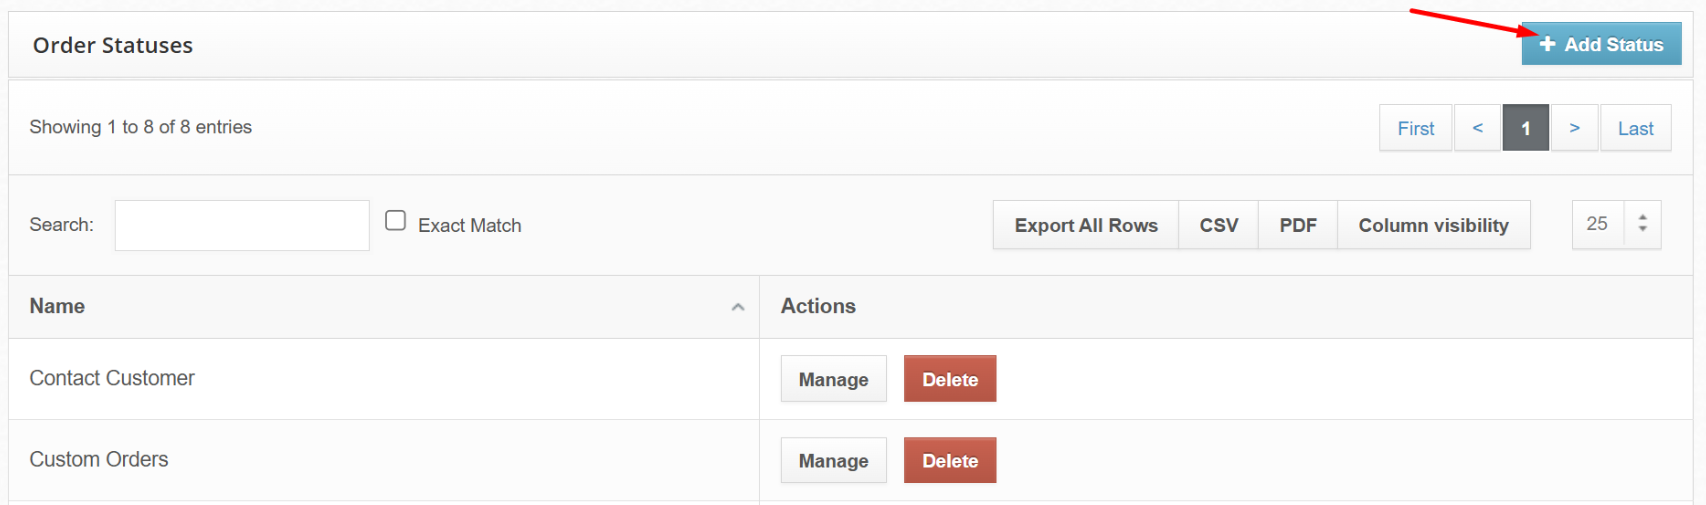Viewport: 1706px width, 505px height.
Task: Manage the Custom Orders status
Action: click(833, 460)
